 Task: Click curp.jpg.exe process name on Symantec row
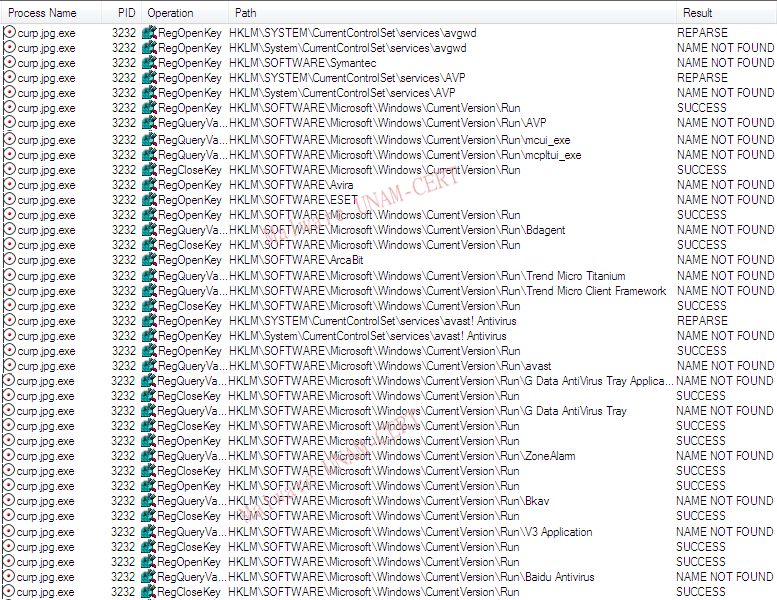(46, 63)
